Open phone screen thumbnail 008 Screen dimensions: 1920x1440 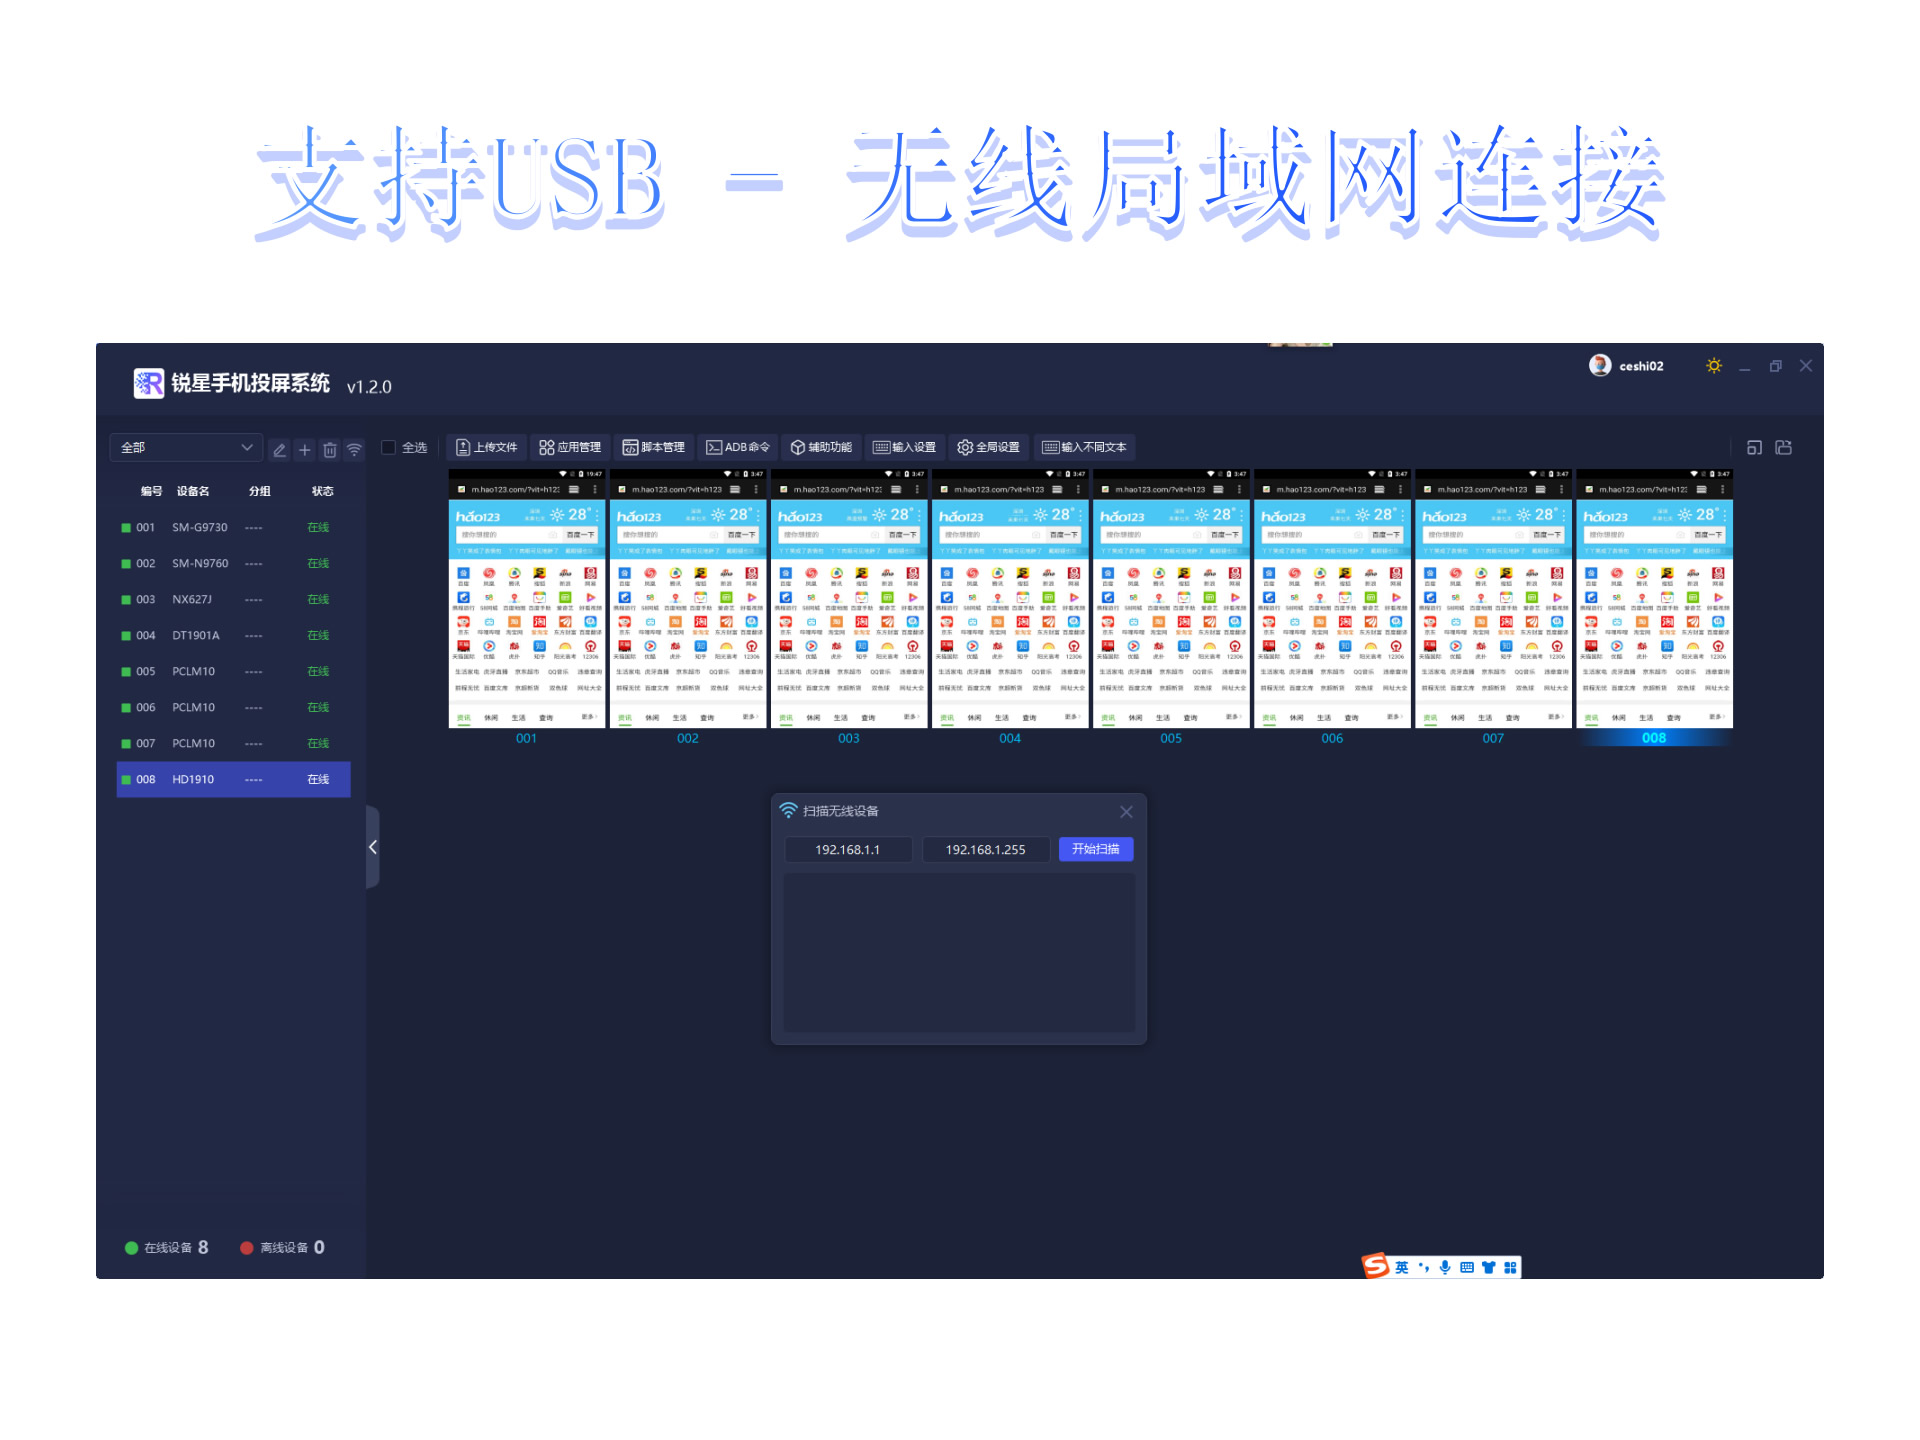tap(1654, 598)
